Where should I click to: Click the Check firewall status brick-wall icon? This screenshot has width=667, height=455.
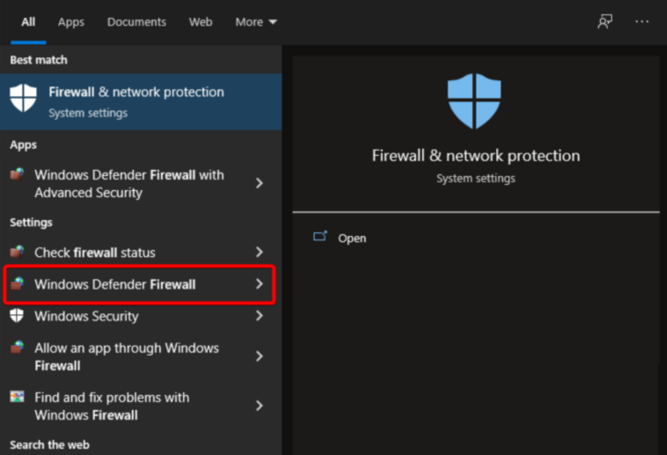(x=17, y=252)
